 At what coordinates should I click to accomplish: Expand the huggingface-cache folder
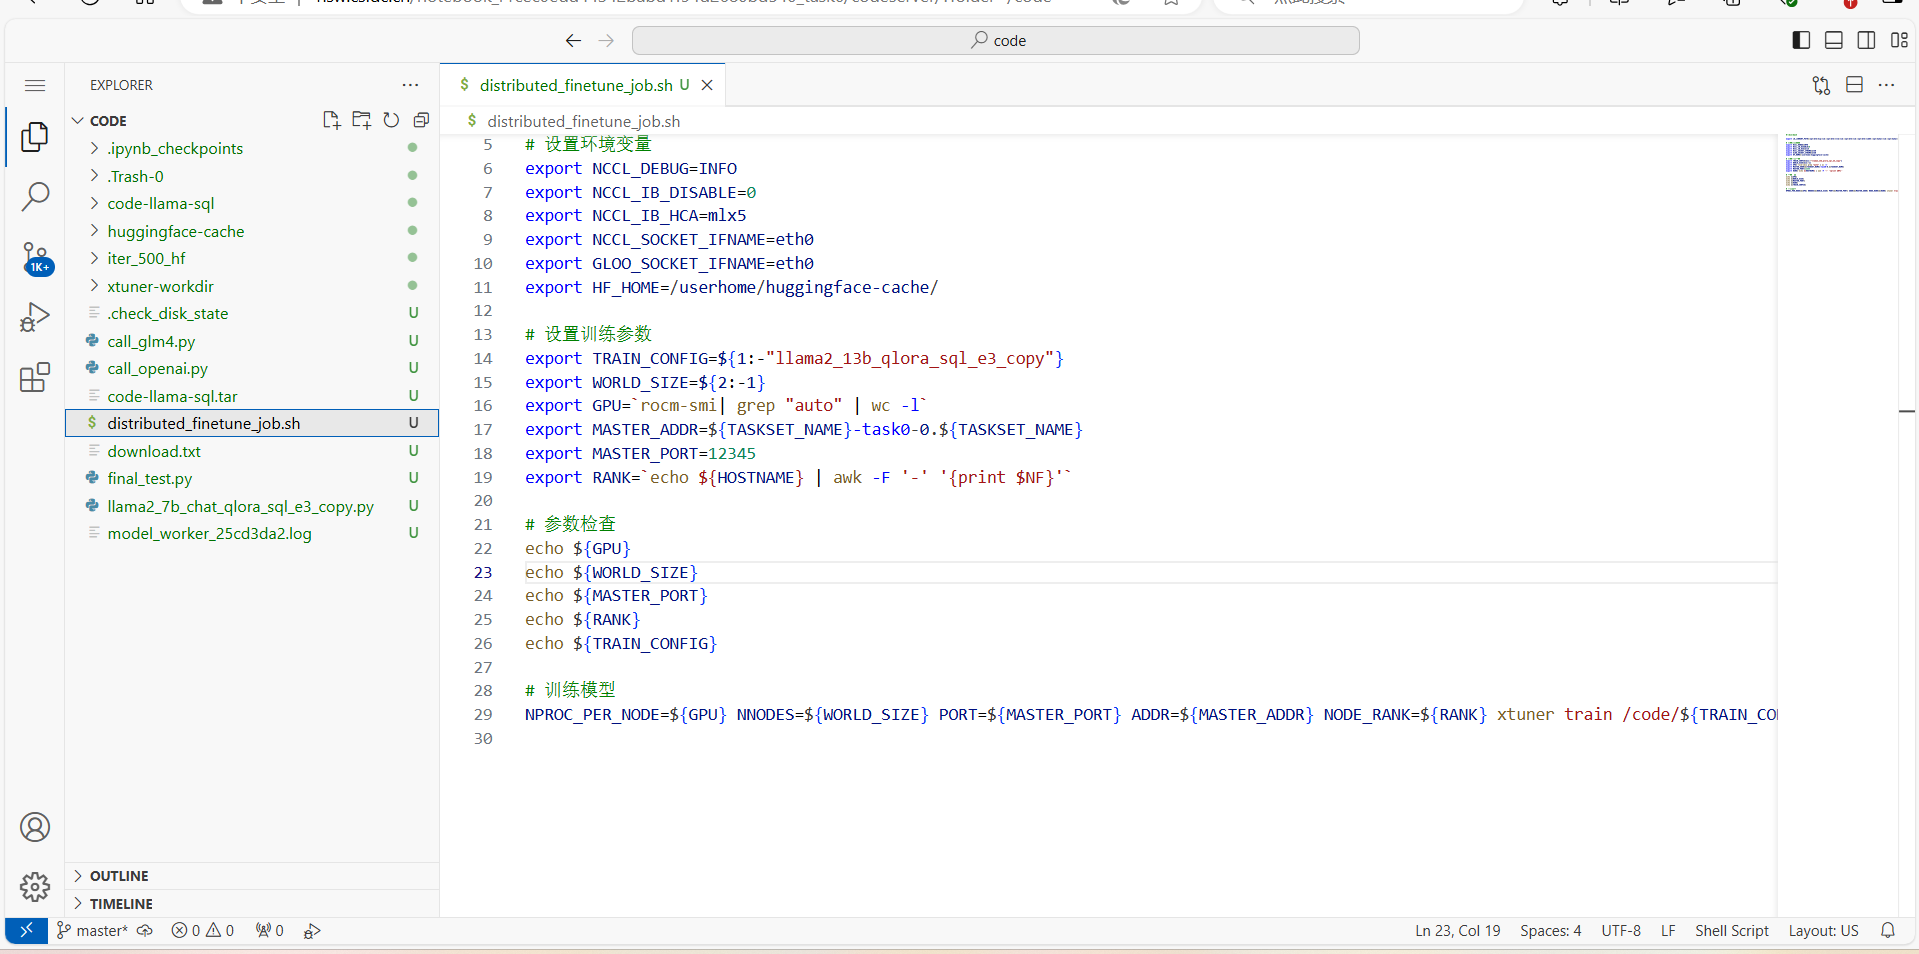click(175, 231)
